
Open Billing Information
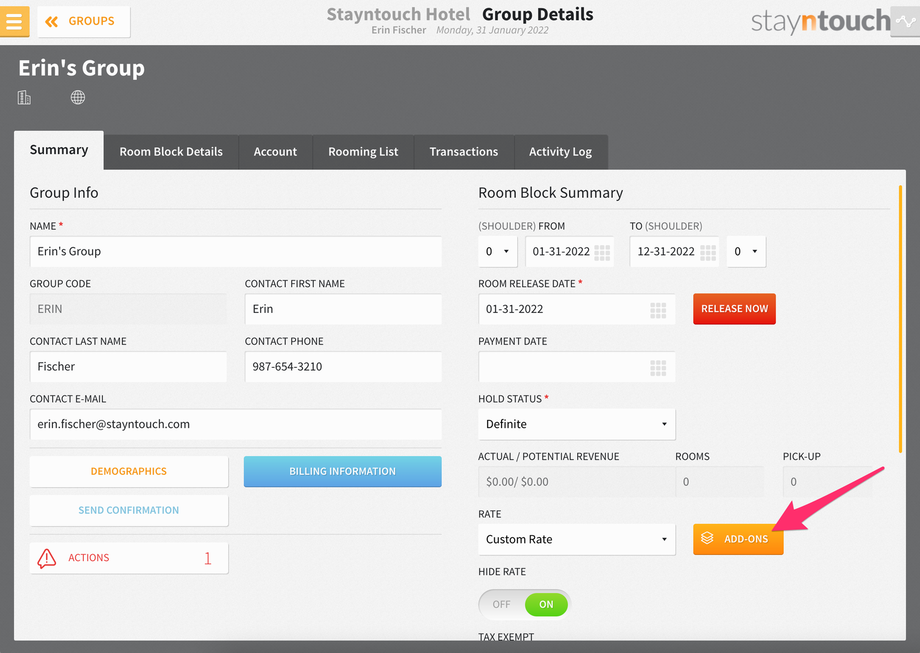point(343,472)
